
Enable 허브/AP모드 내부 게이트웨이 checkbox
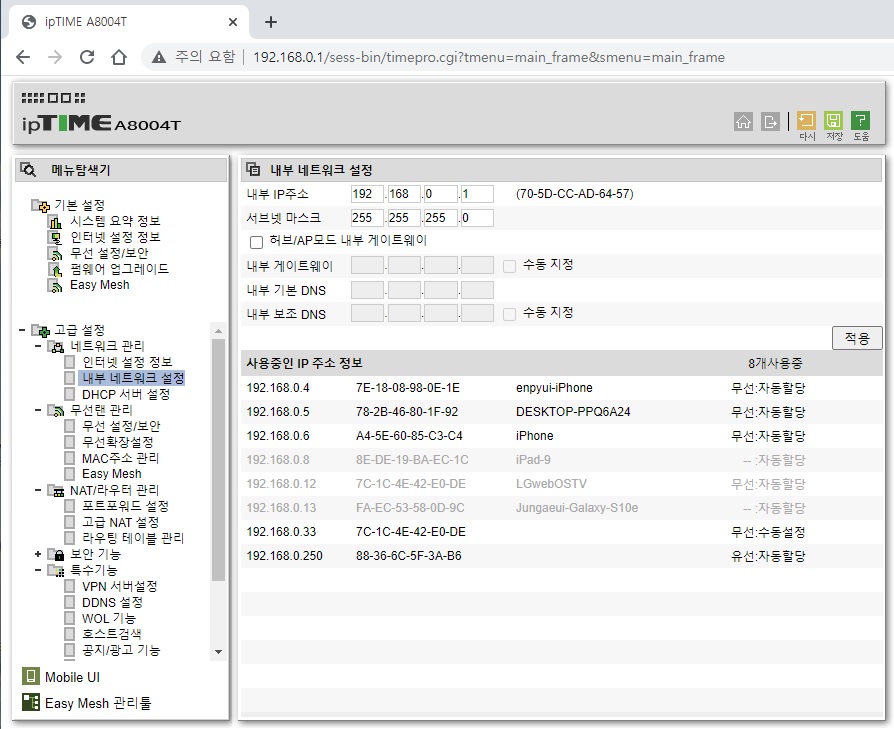257,242
